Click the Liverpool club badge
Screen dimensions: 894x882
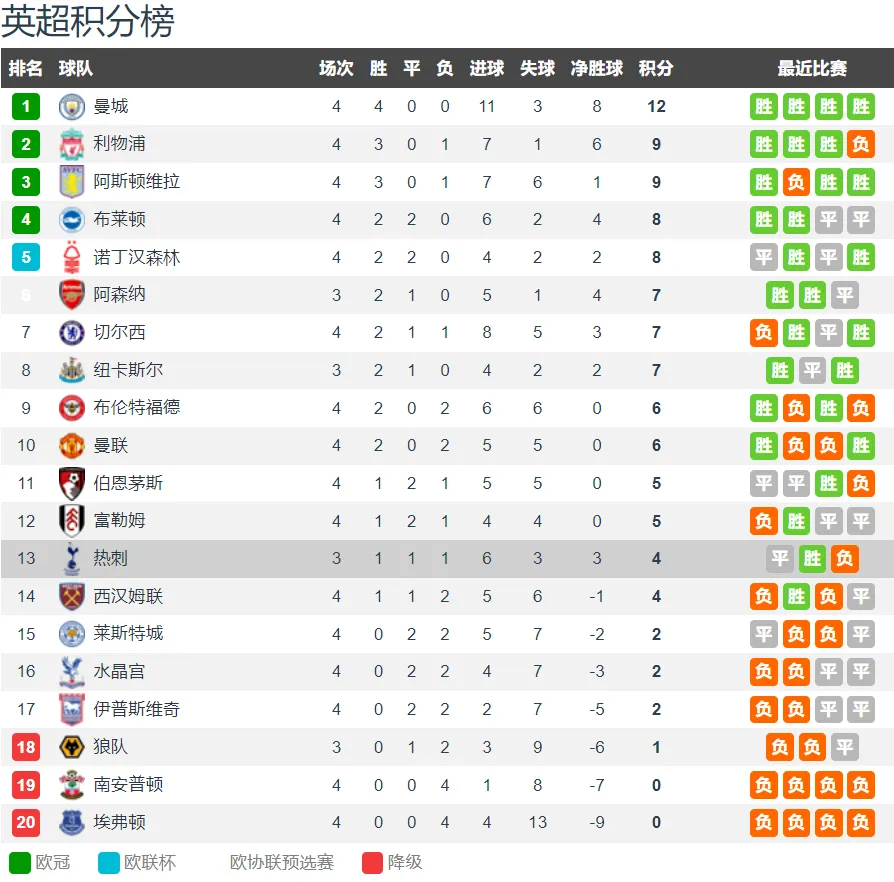[72, 144]
